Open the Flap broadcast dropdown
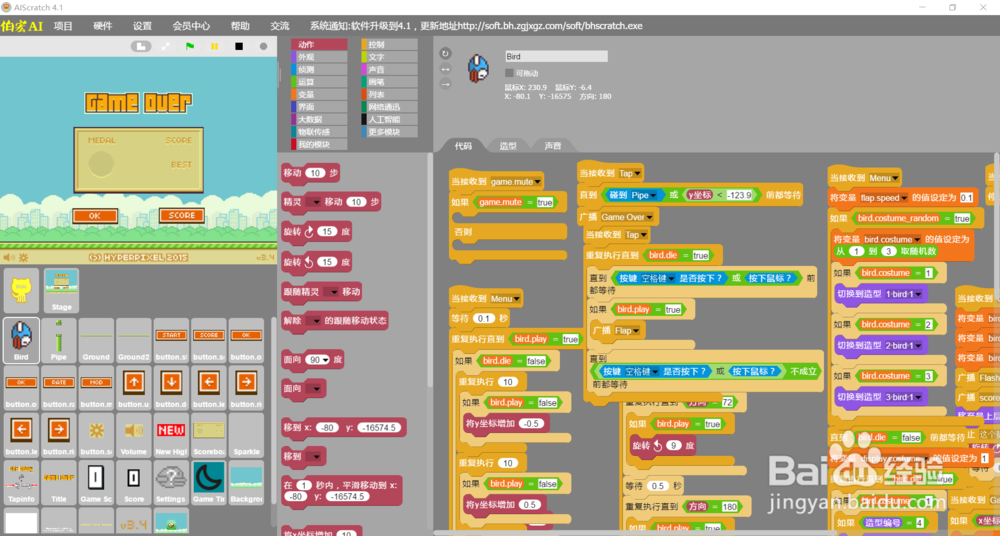Screen dimensions: 1000x536 click(x=635, y=331)
